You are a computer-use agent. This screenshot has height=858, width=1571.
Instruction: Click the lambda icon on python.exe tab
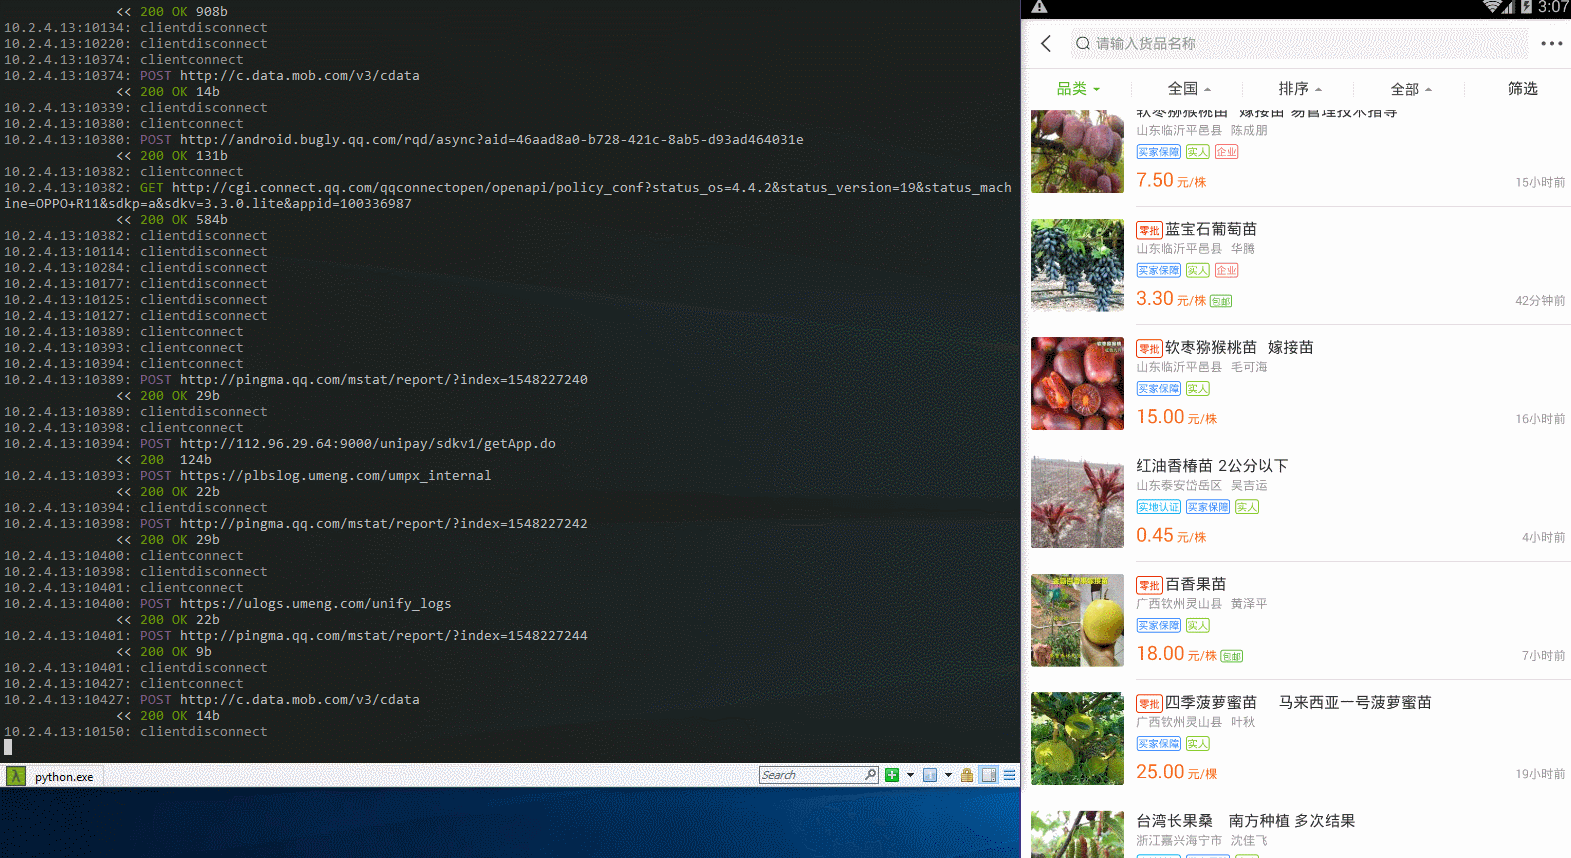(x=16, y=776)
